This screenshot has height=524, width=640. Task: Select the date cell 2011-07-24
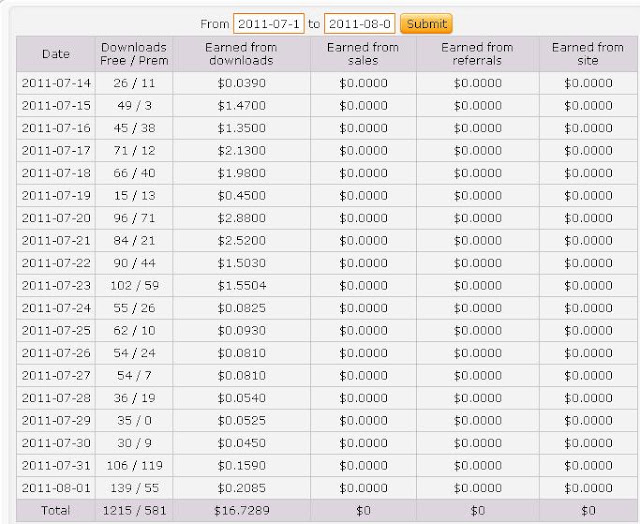pyautogui.click(x=56, y=308)
